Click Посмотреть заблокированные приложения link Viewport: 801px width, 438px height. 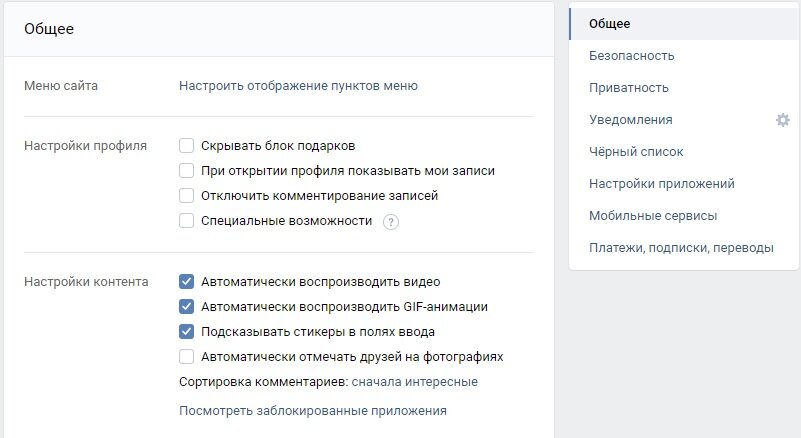click(x=313, y=411)
